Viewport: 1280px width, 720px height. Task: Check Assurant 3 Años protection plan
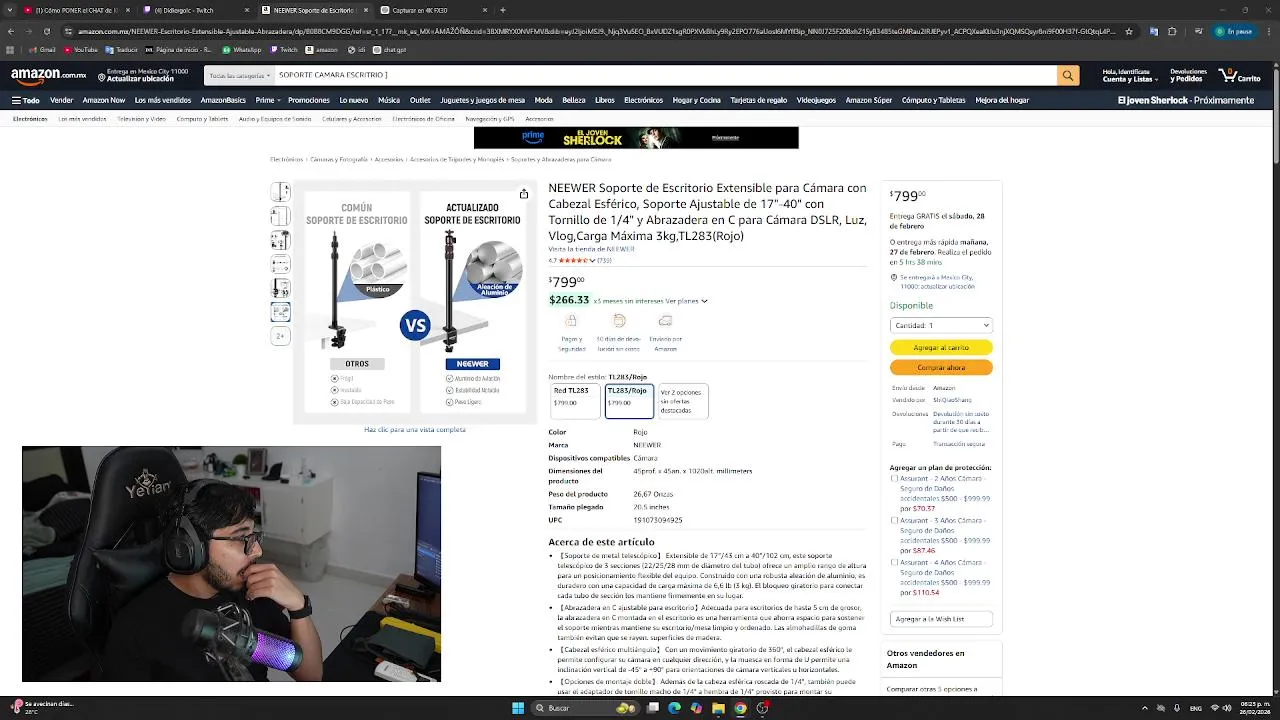[x=894, y=520]
